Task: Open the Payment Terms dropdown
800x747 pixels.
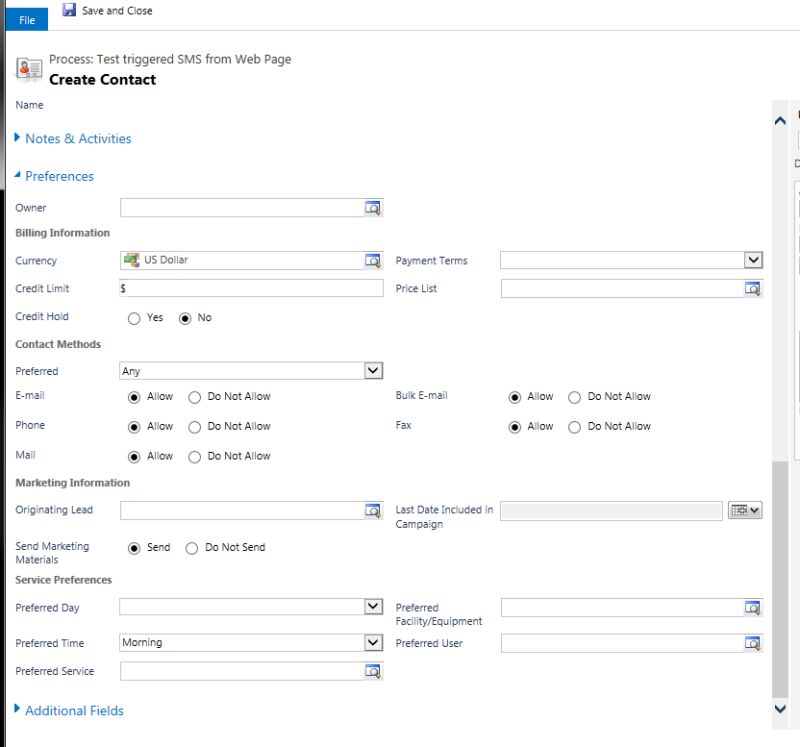Action: tap(753, 260)
